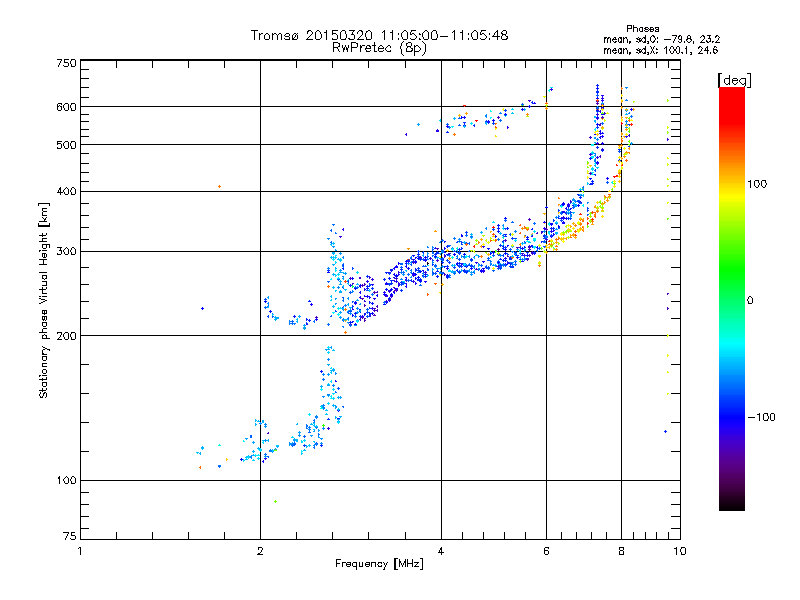Click the 'RwPretec (8p)' subtitle text
The width and height of the screenshot is (800, 600).
coord(379,48)
